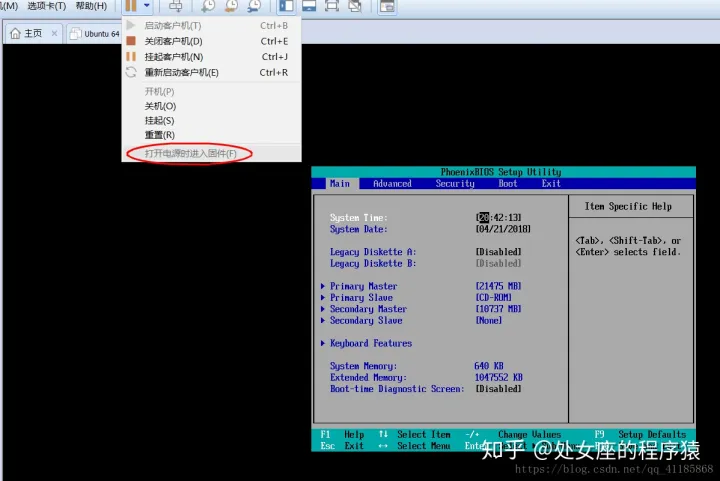Click the orange pause (suspend) toolbar icon

[131, 6]
